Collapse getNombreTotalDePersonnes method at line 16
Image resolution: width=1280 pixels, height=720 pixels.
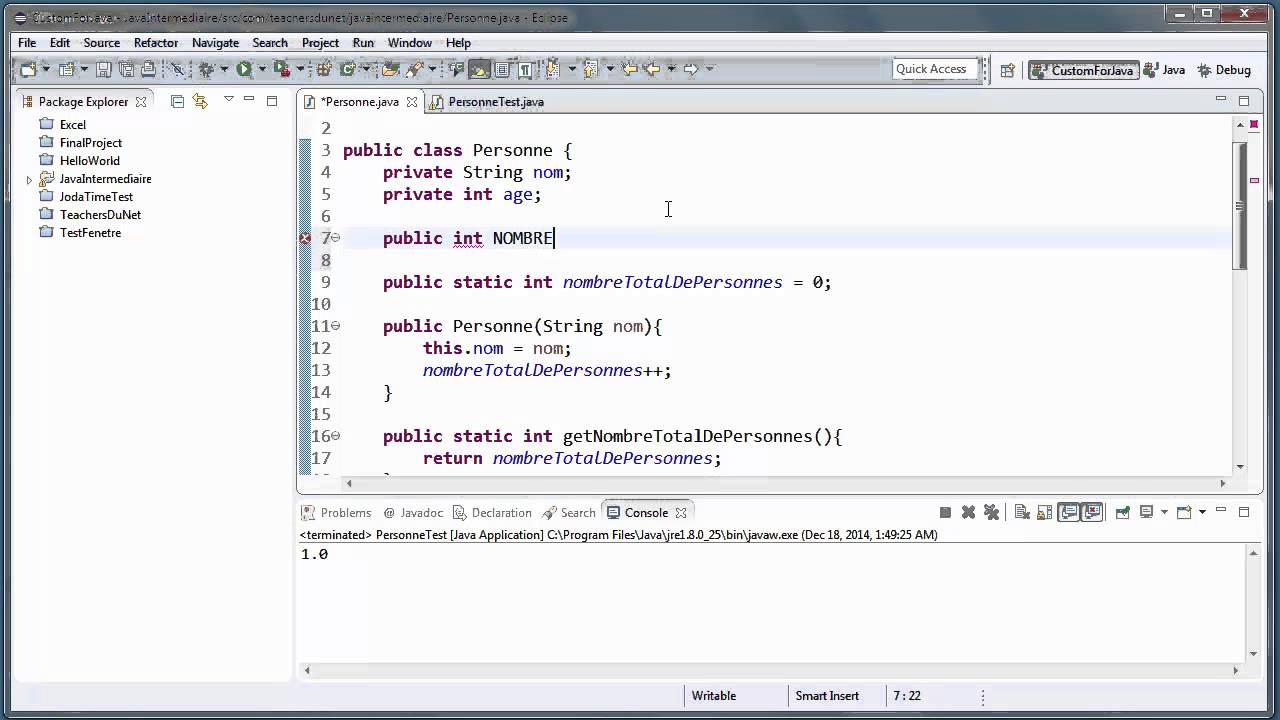(336, 435)
